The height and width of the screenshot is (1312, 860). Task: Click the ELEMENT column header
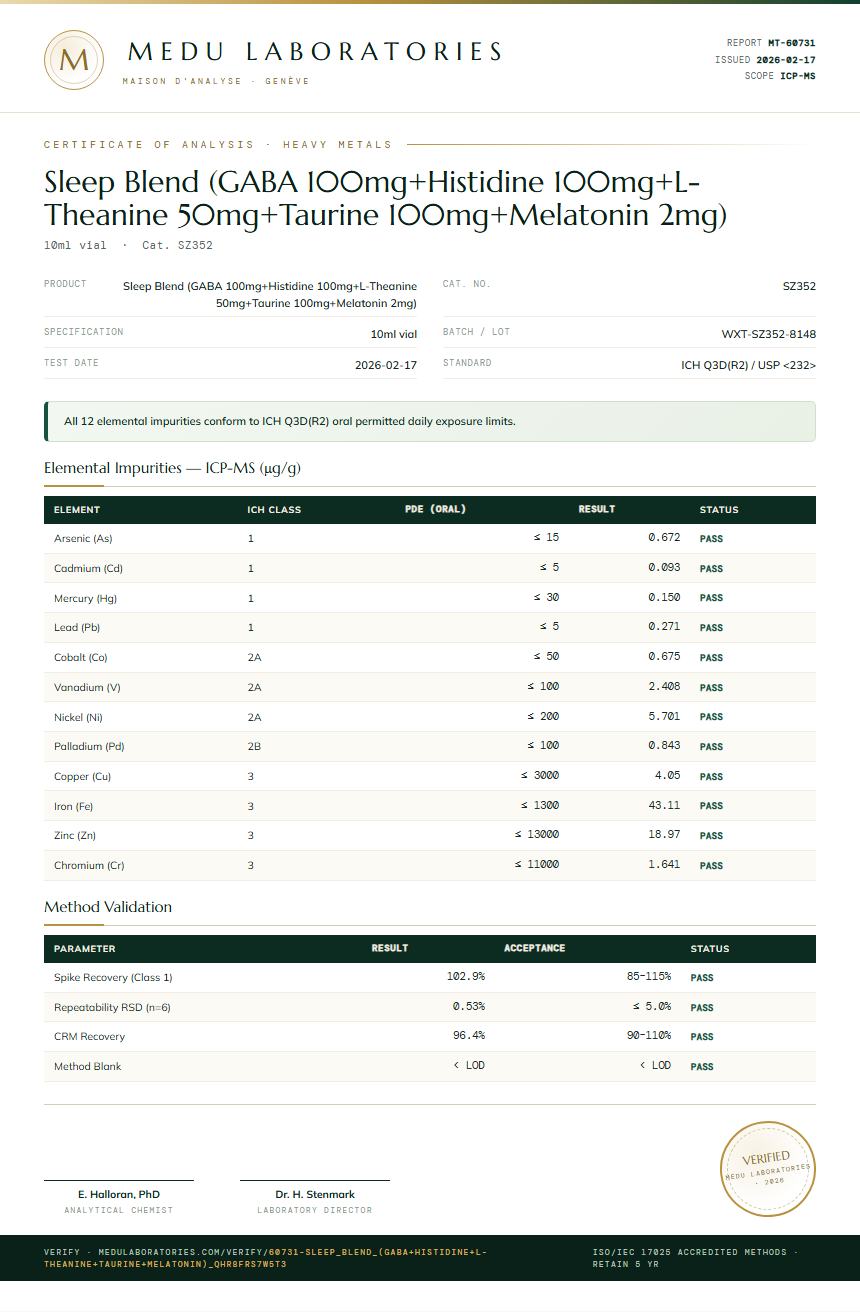pos(77,510)
